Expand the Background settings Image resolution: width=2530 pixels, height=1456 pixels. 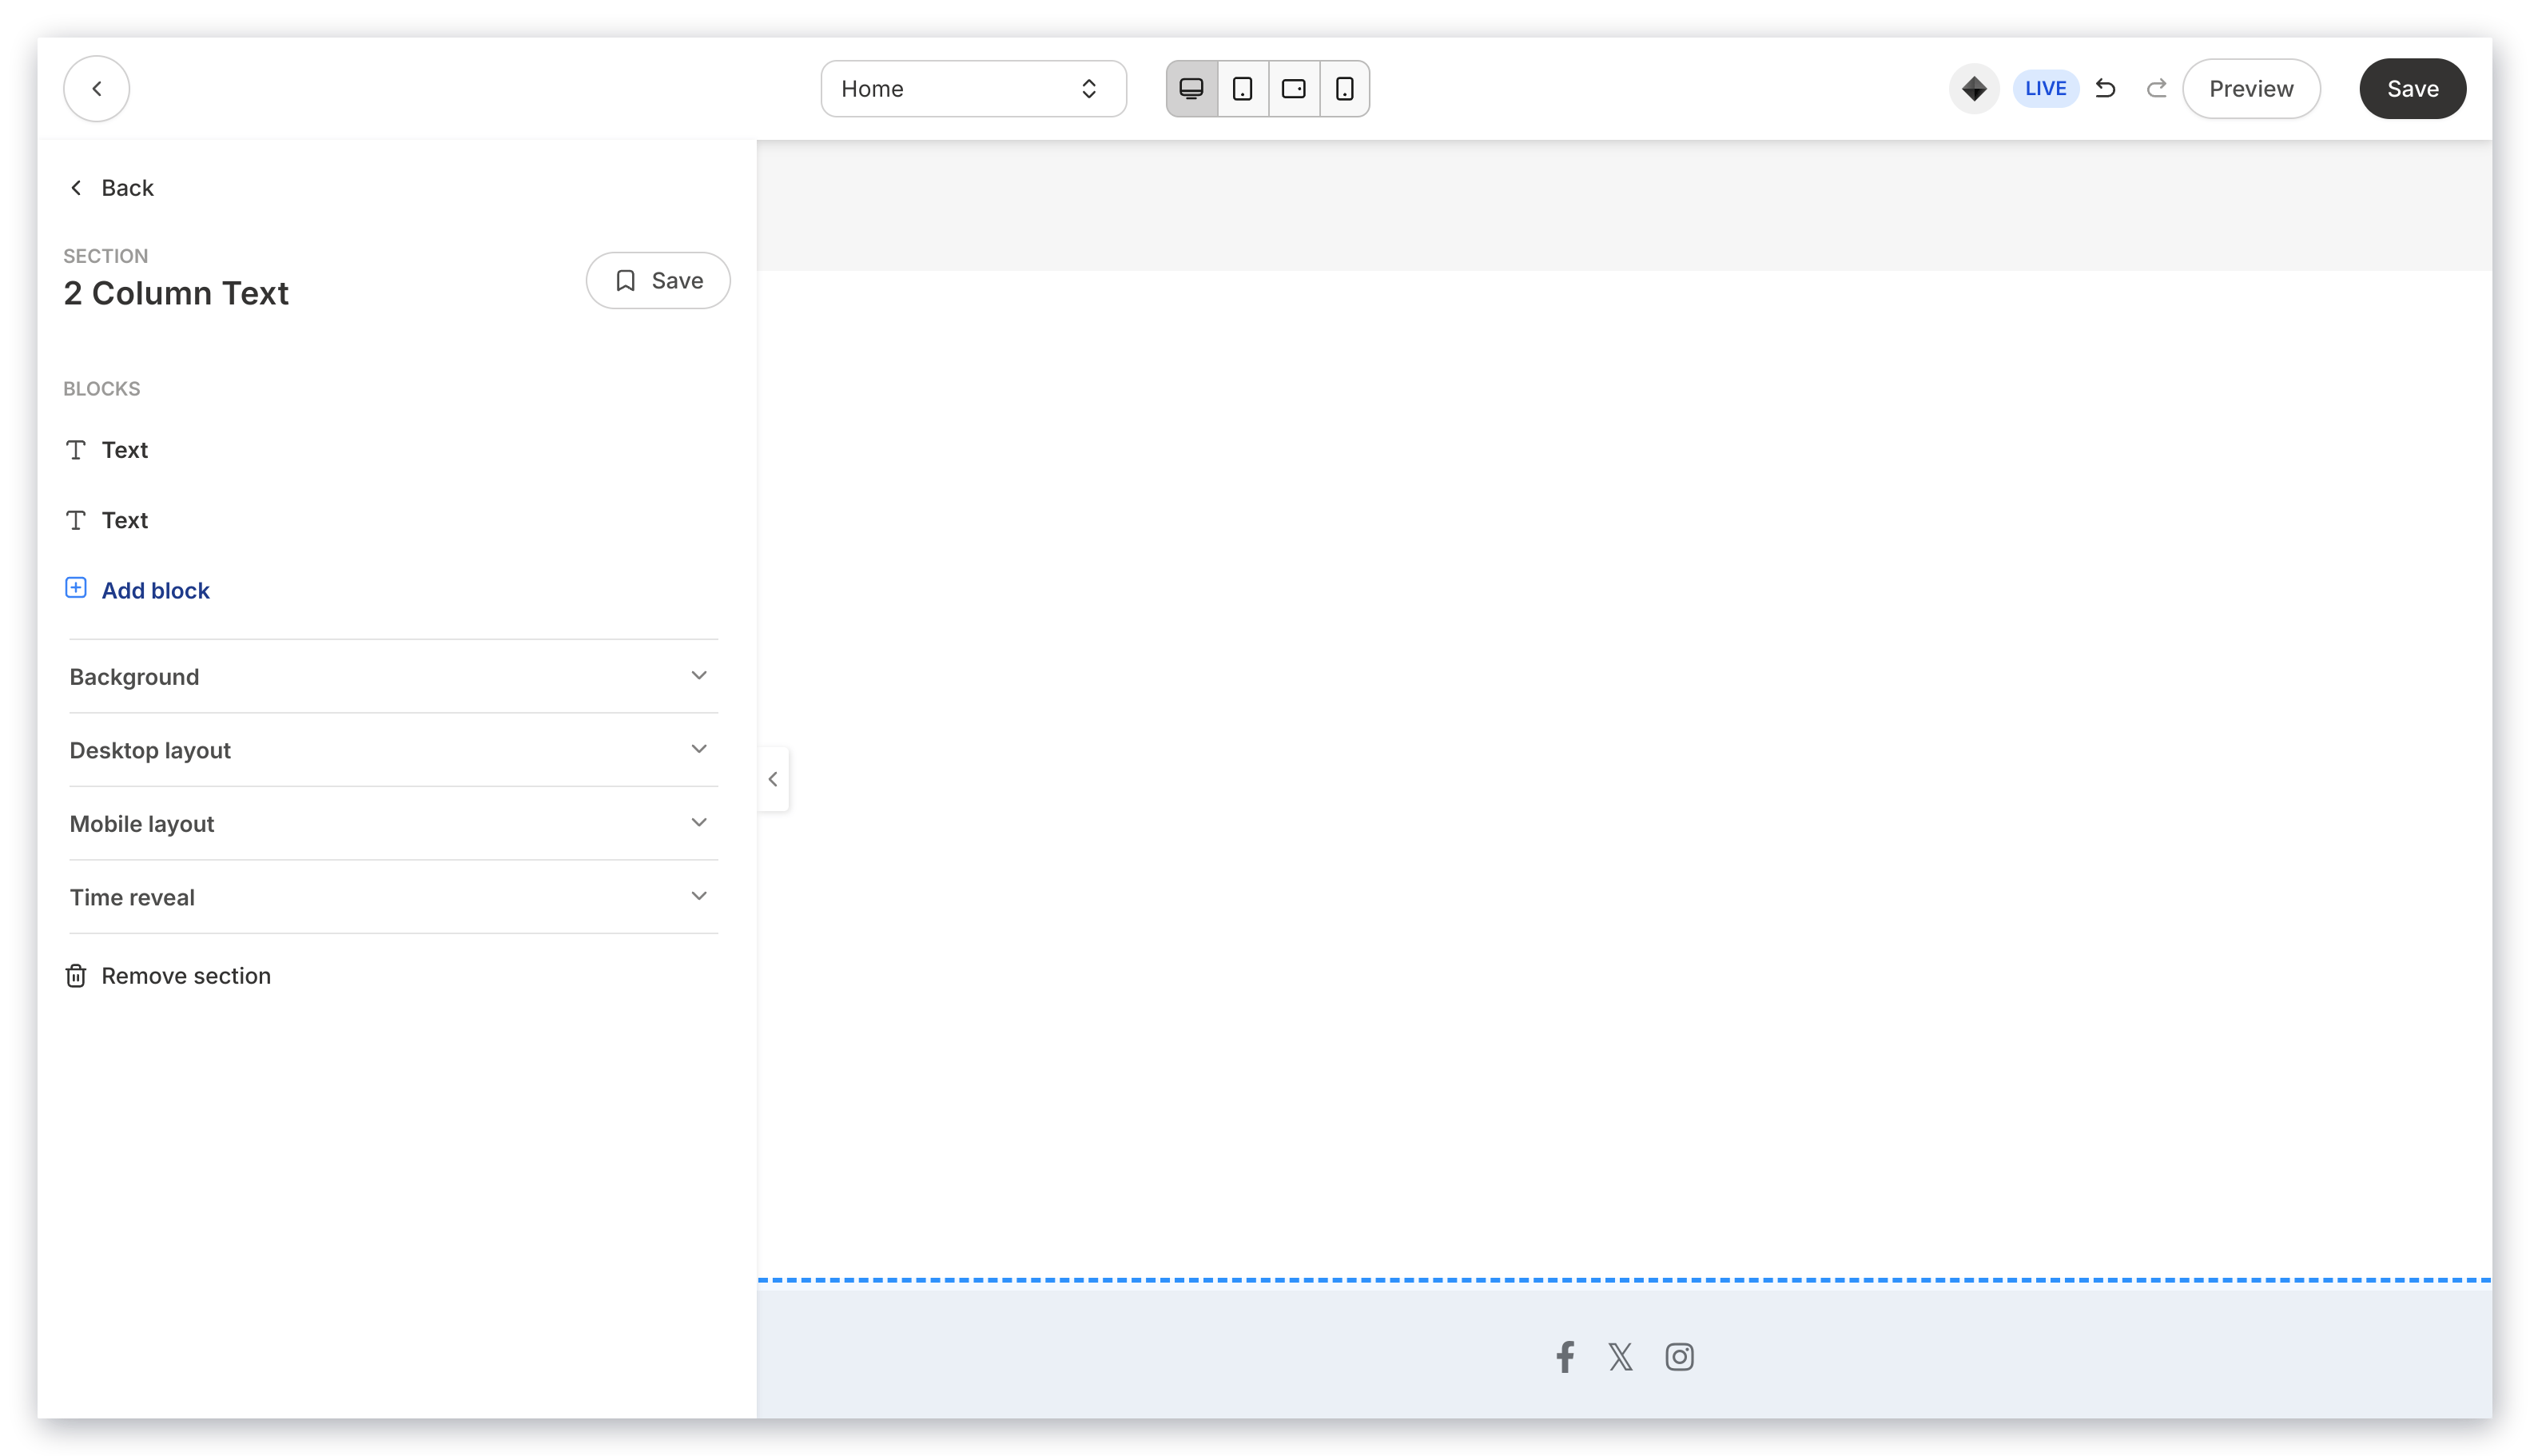pyautogui.click(x=393, y=677)
